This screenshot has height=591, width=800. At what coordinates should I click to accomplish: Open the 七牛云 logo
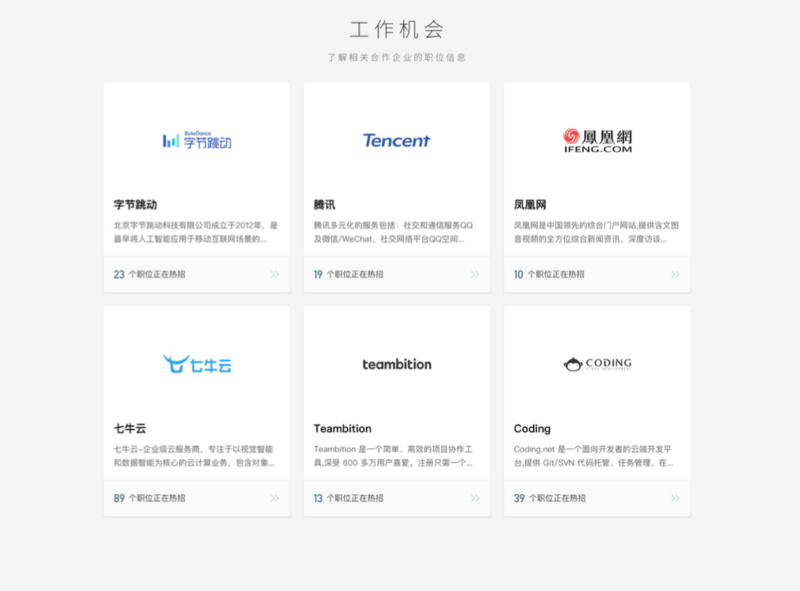click(x=197, y=364)
